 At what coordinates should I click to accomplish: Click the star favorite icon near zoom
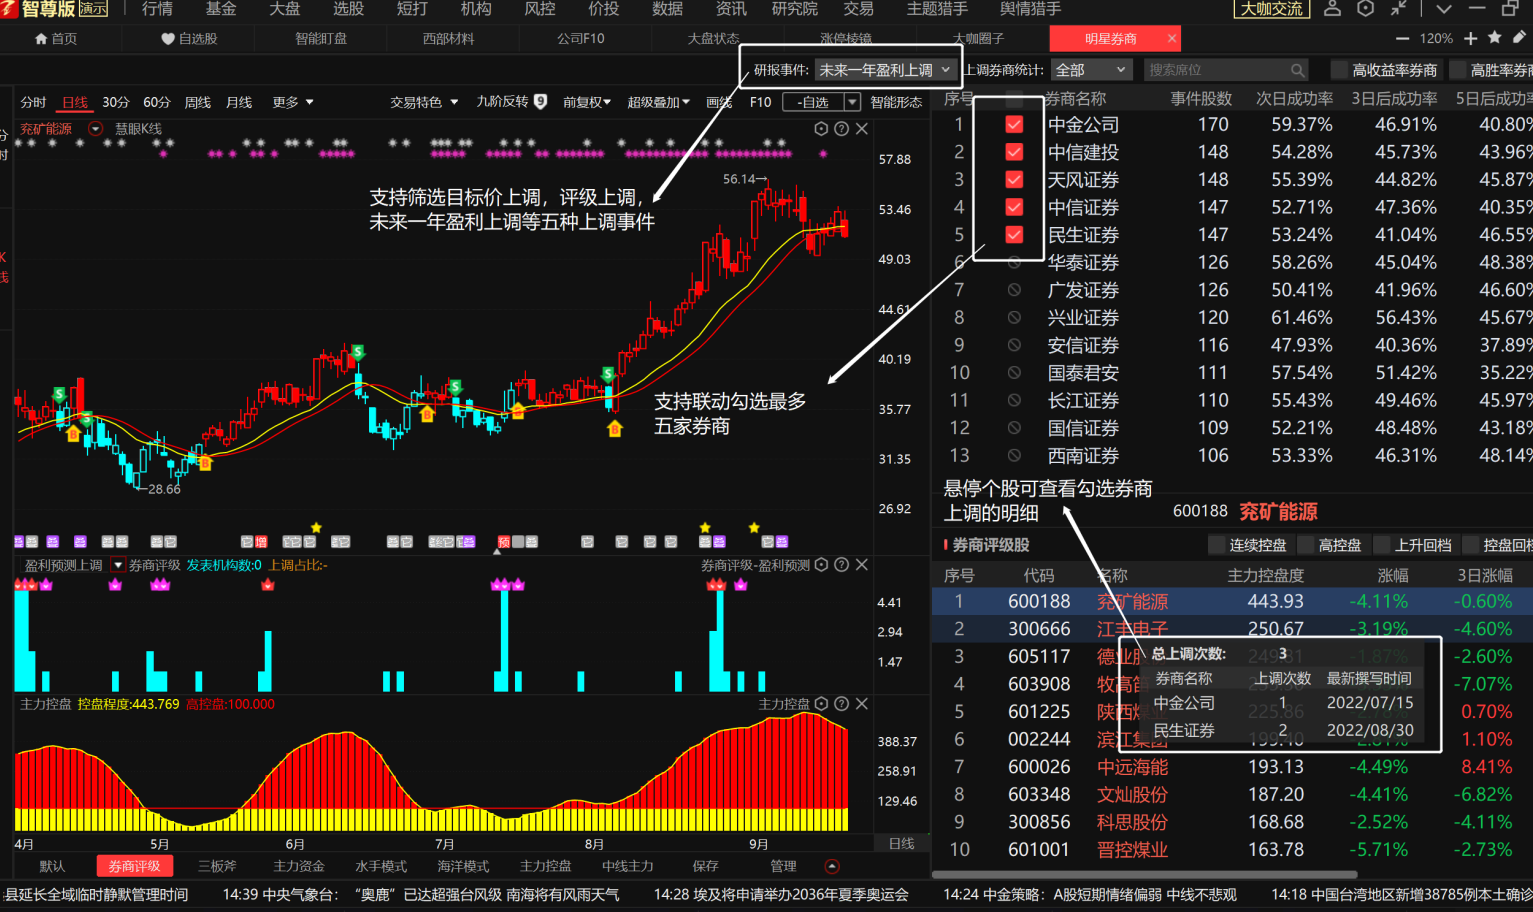click(x=1495, y=37)
